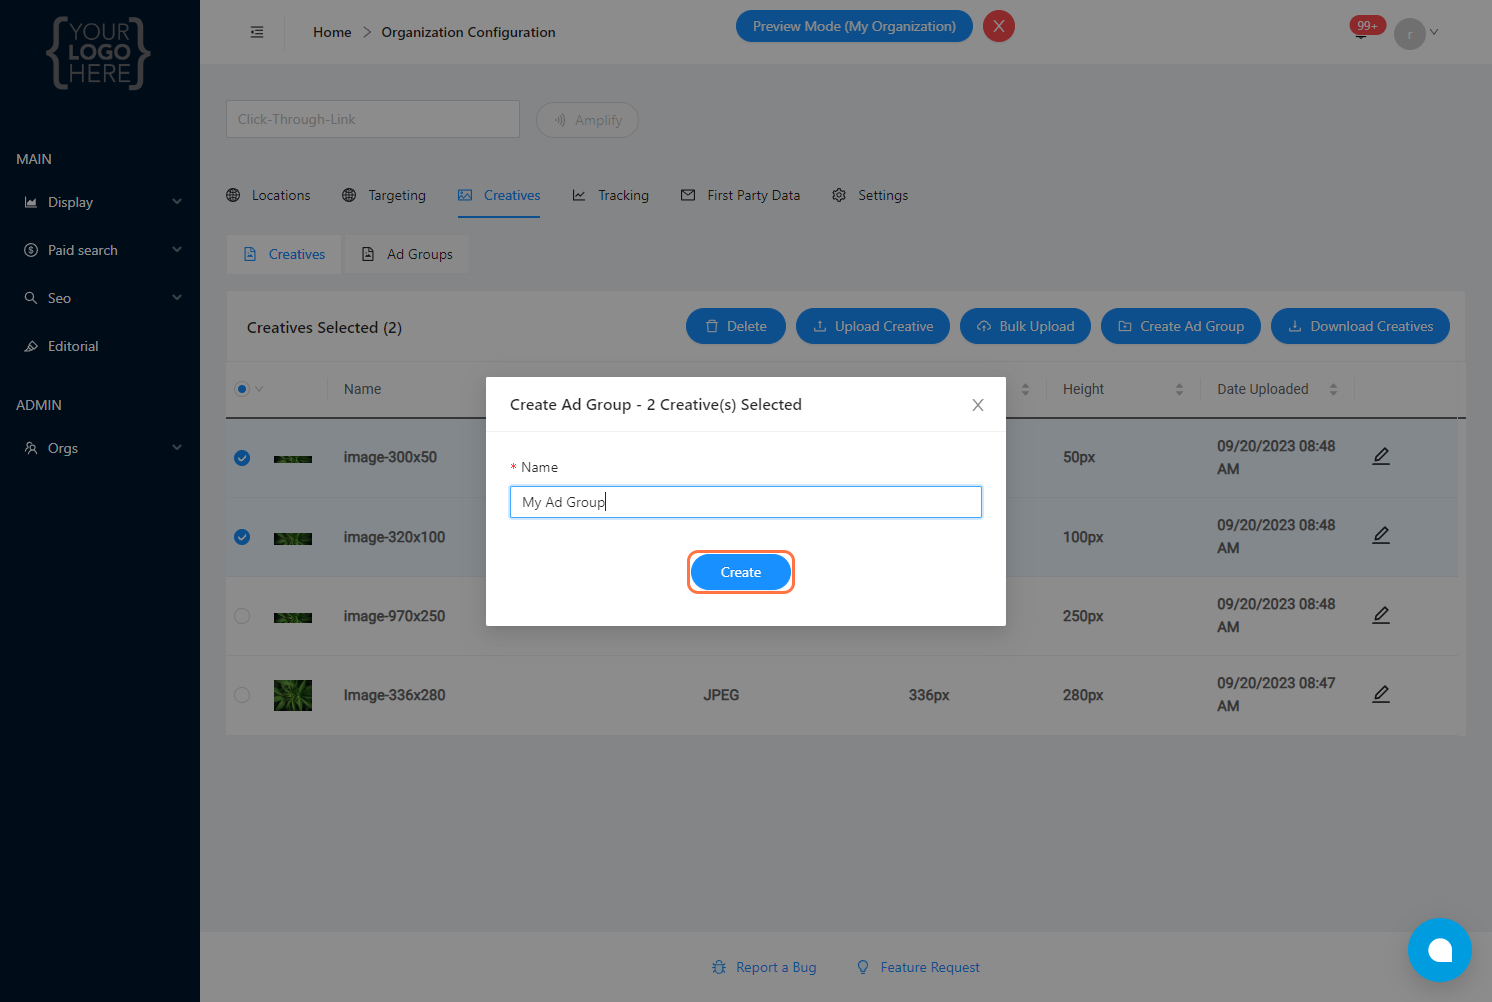This screenshot has width=1492, height=1002.
Task: Switch to the Settings tab
Action: coord(870,195)
